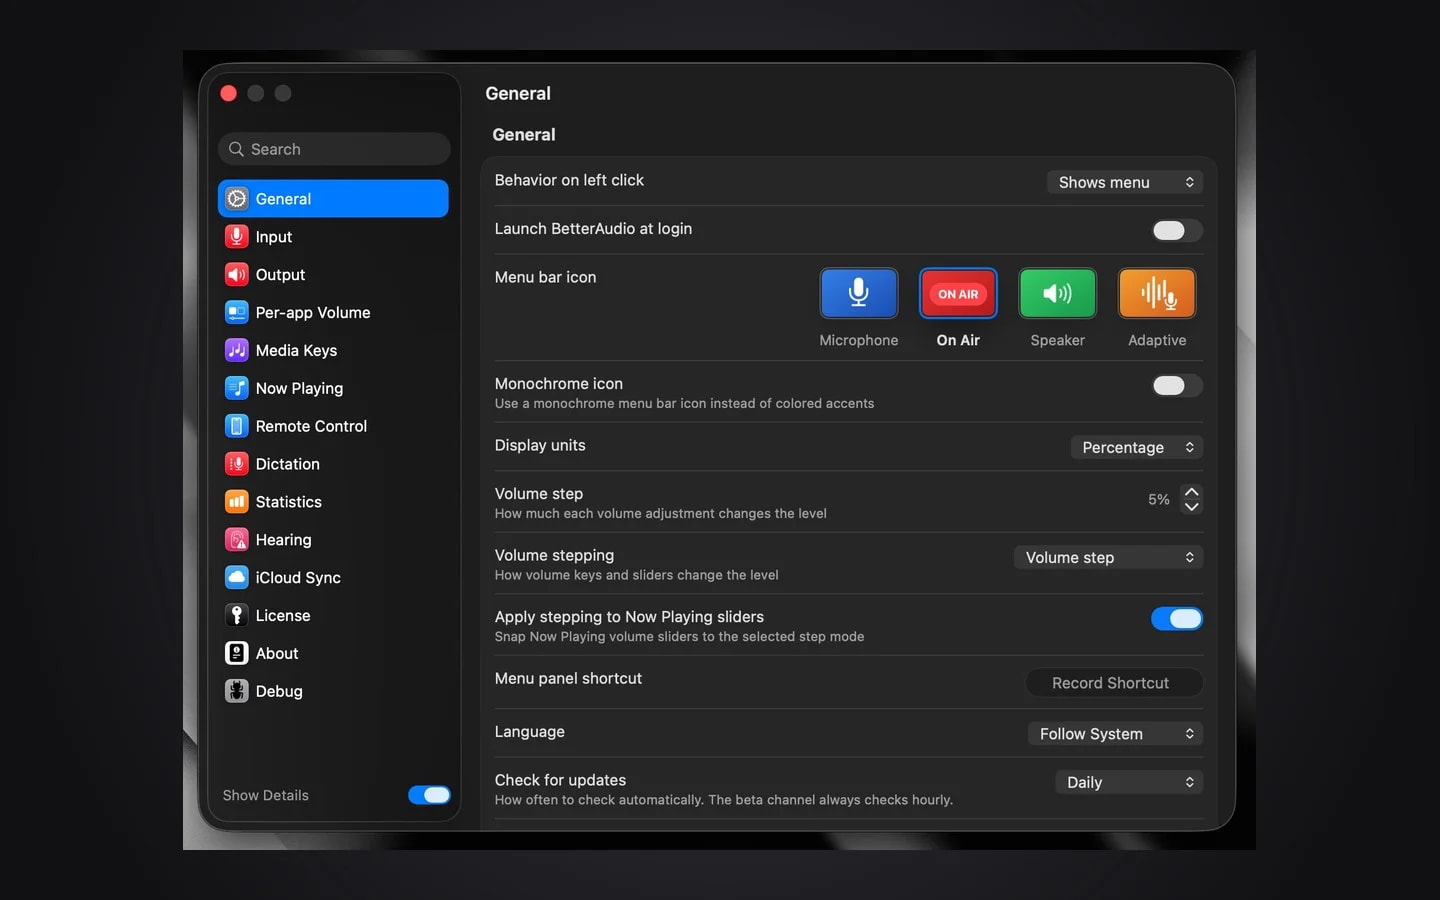This screenshot has width=1440, height=900.
Task: Change Check for updates from Daily
Action: [x=1129, y=782]
